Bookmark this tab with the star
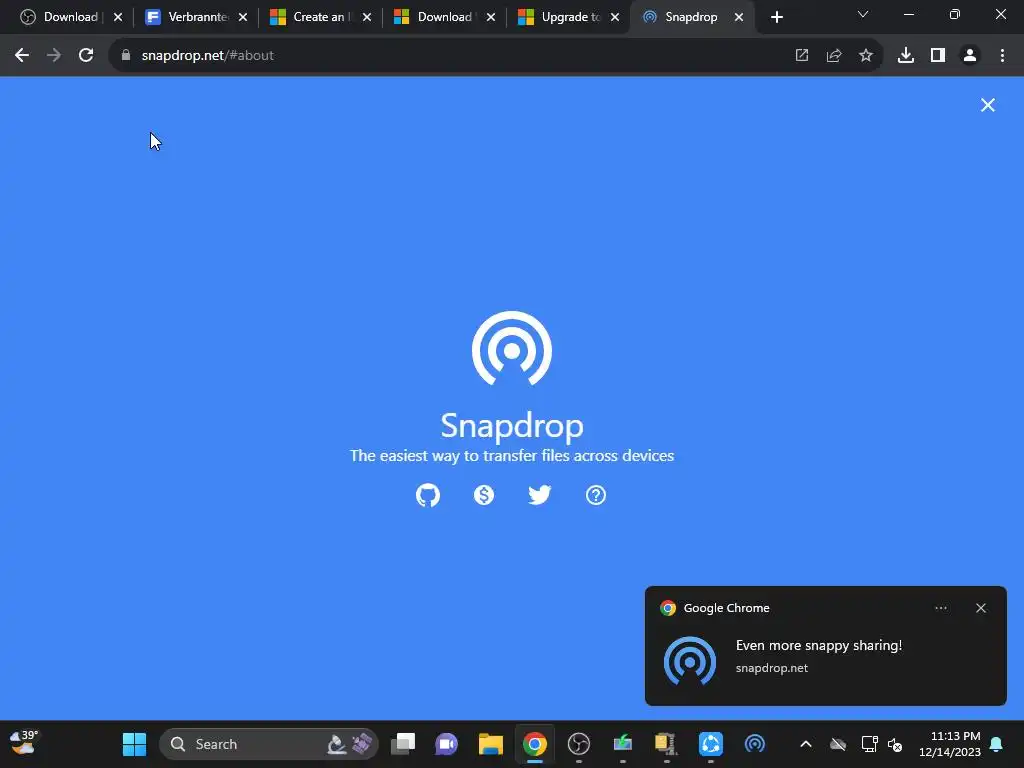 click(x=866, y=56)
